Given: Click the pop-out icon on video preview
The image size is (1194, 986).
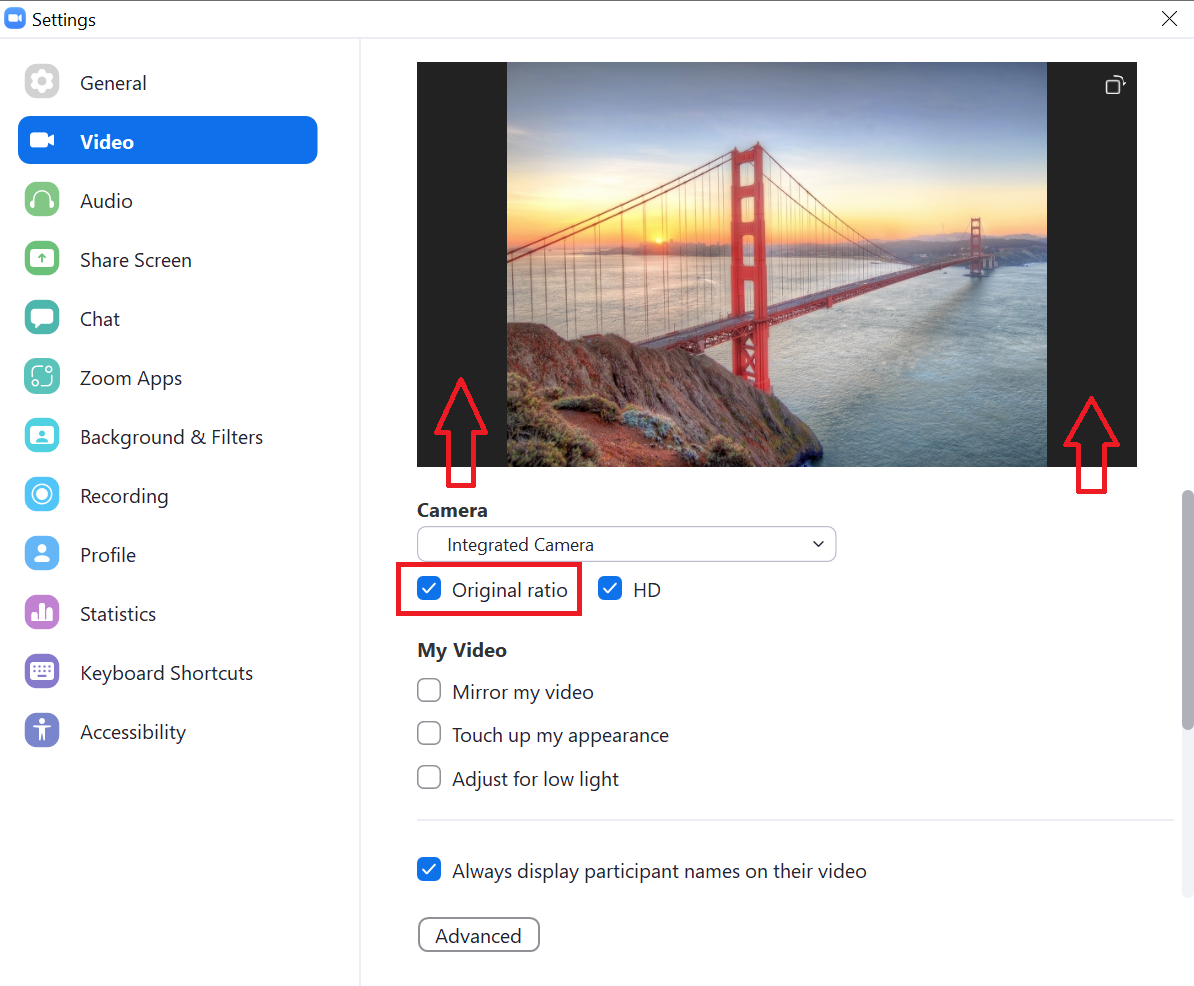Looking at the screenshot, I should pos(1114,84).
